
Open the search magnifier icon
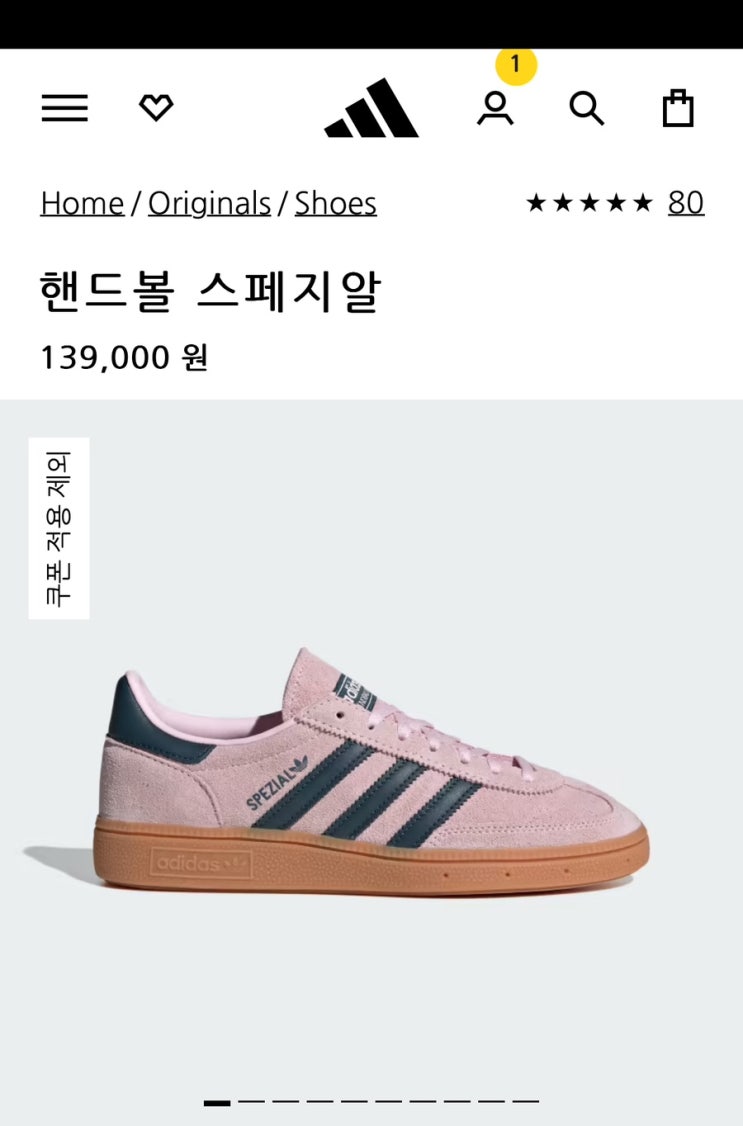coord(587,108)
